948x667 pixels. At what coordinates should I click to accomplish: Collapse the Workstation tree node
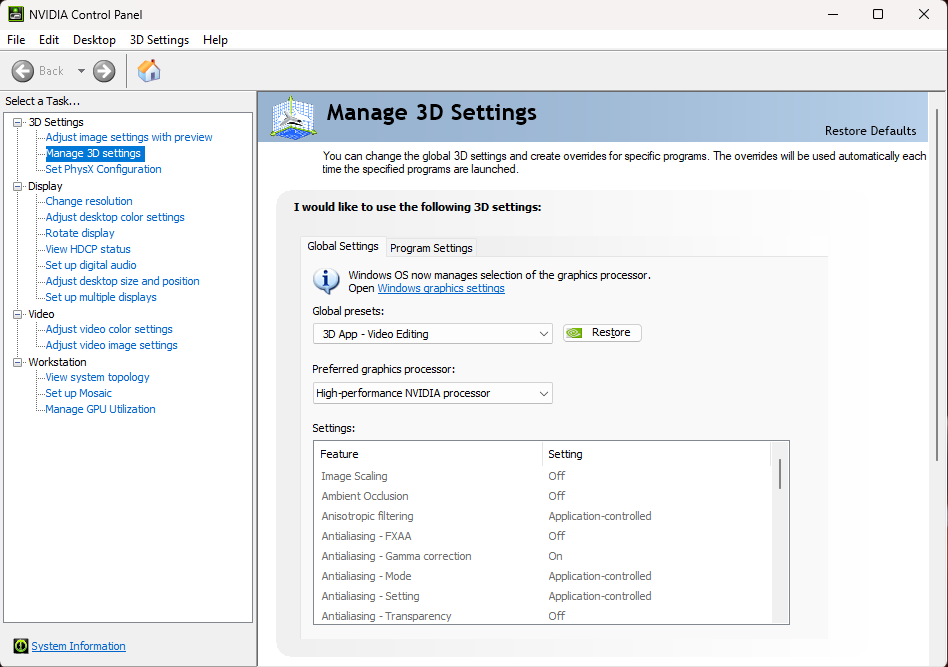pyautogui.click(x=18, y=362)
